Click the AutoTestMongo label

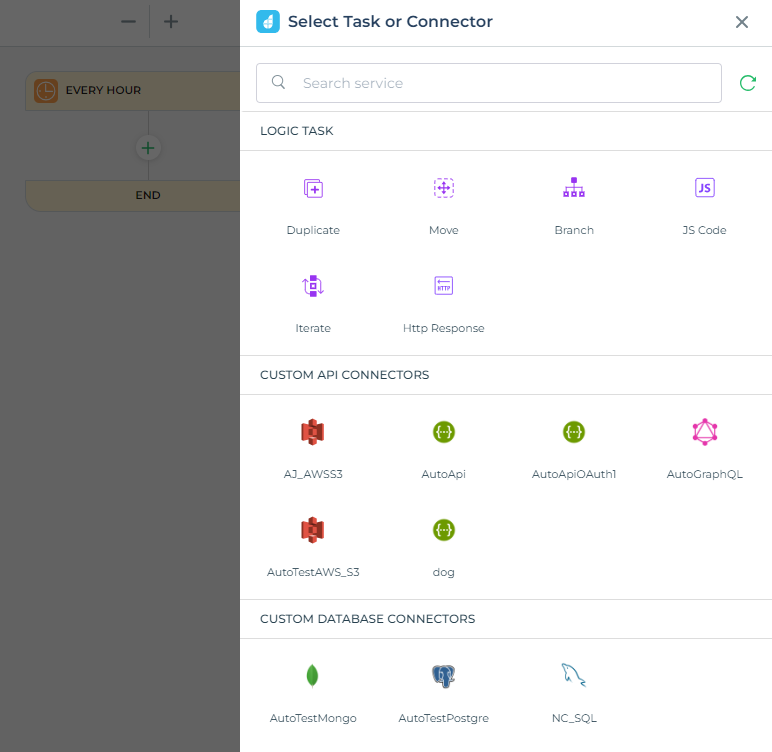[313, 718]
